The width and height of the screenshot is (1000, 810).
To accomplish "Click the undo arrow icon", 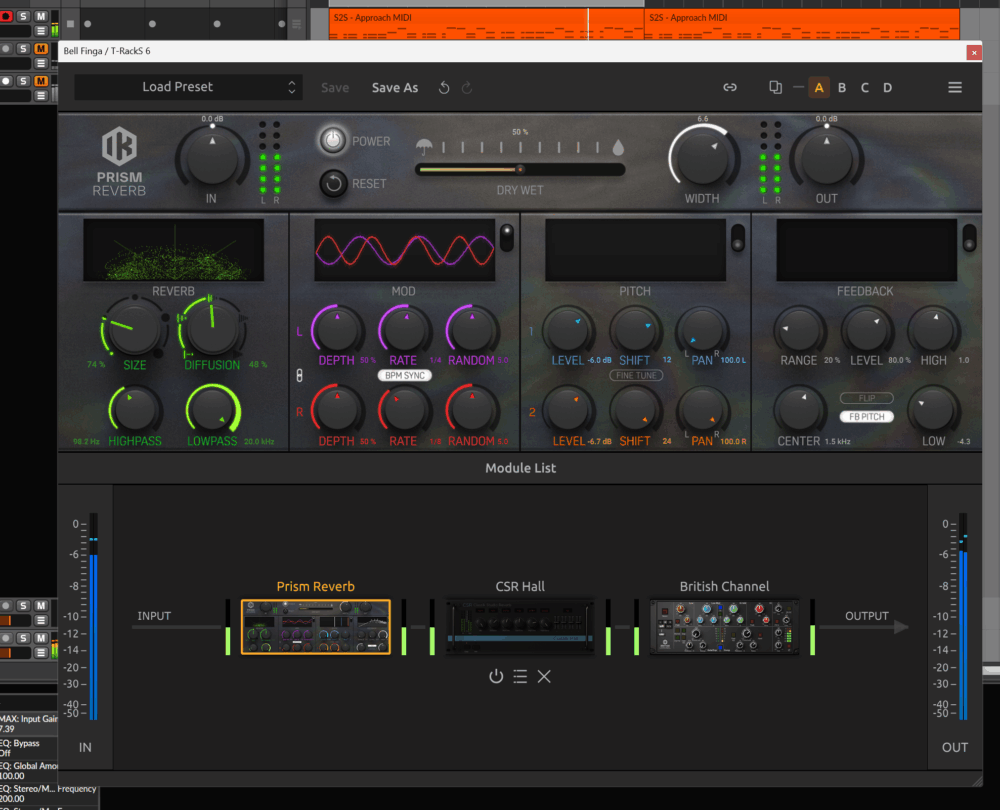I will [444, 88].
